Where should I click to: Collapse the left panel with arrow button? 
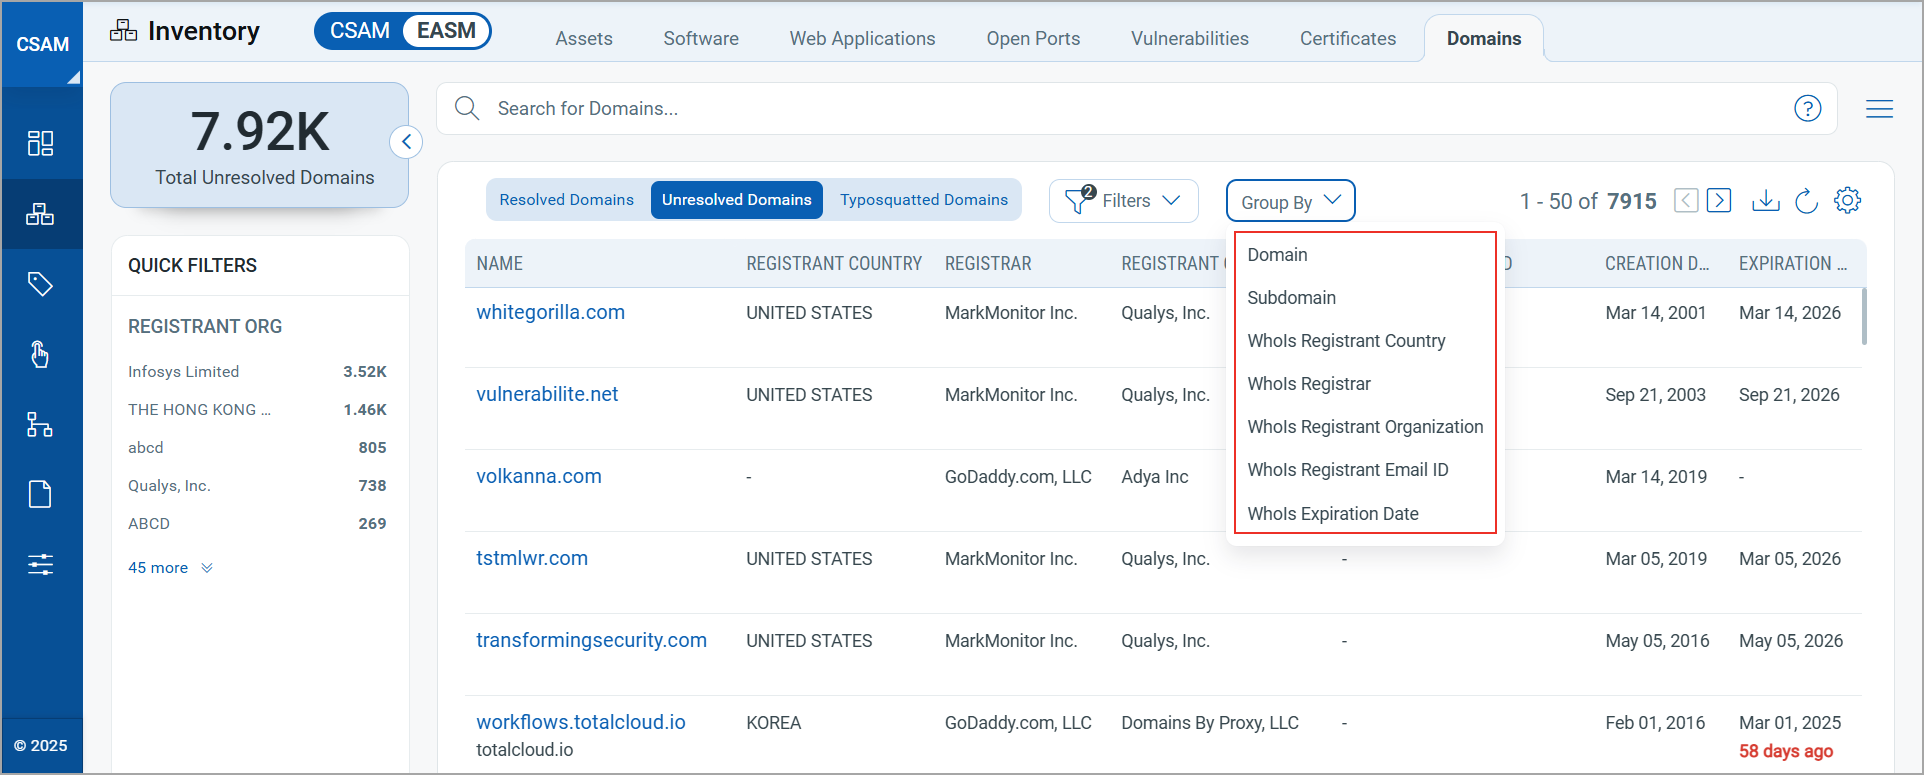[406, 142]
